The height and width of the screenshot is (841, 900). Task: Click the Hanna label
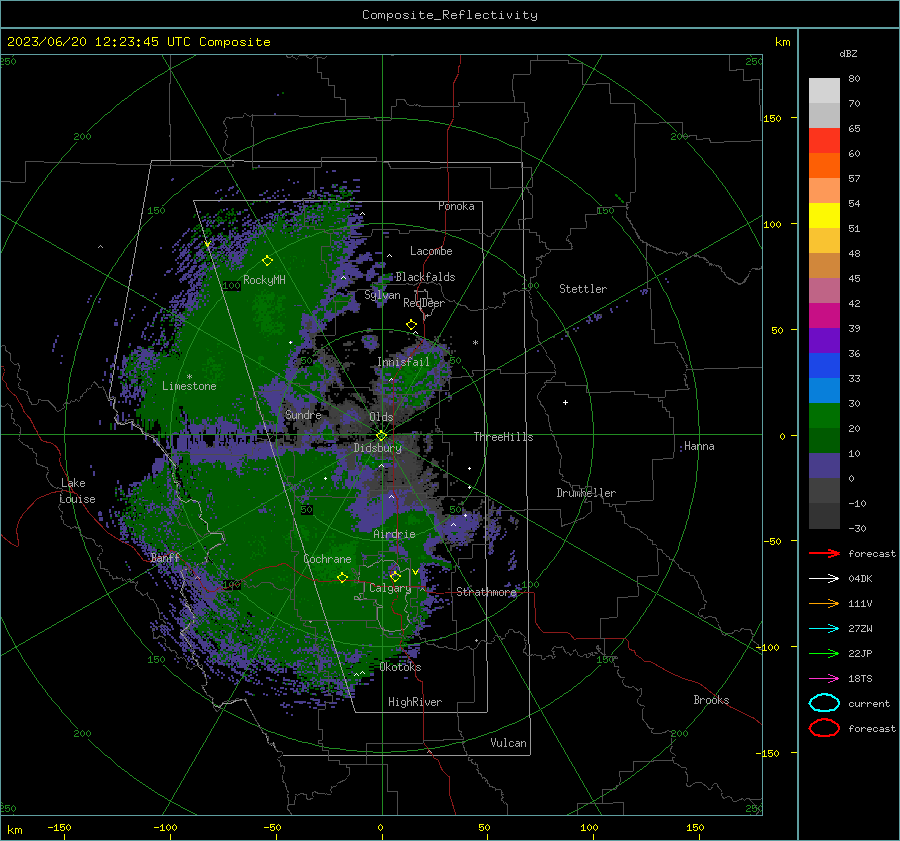[699, 446]
